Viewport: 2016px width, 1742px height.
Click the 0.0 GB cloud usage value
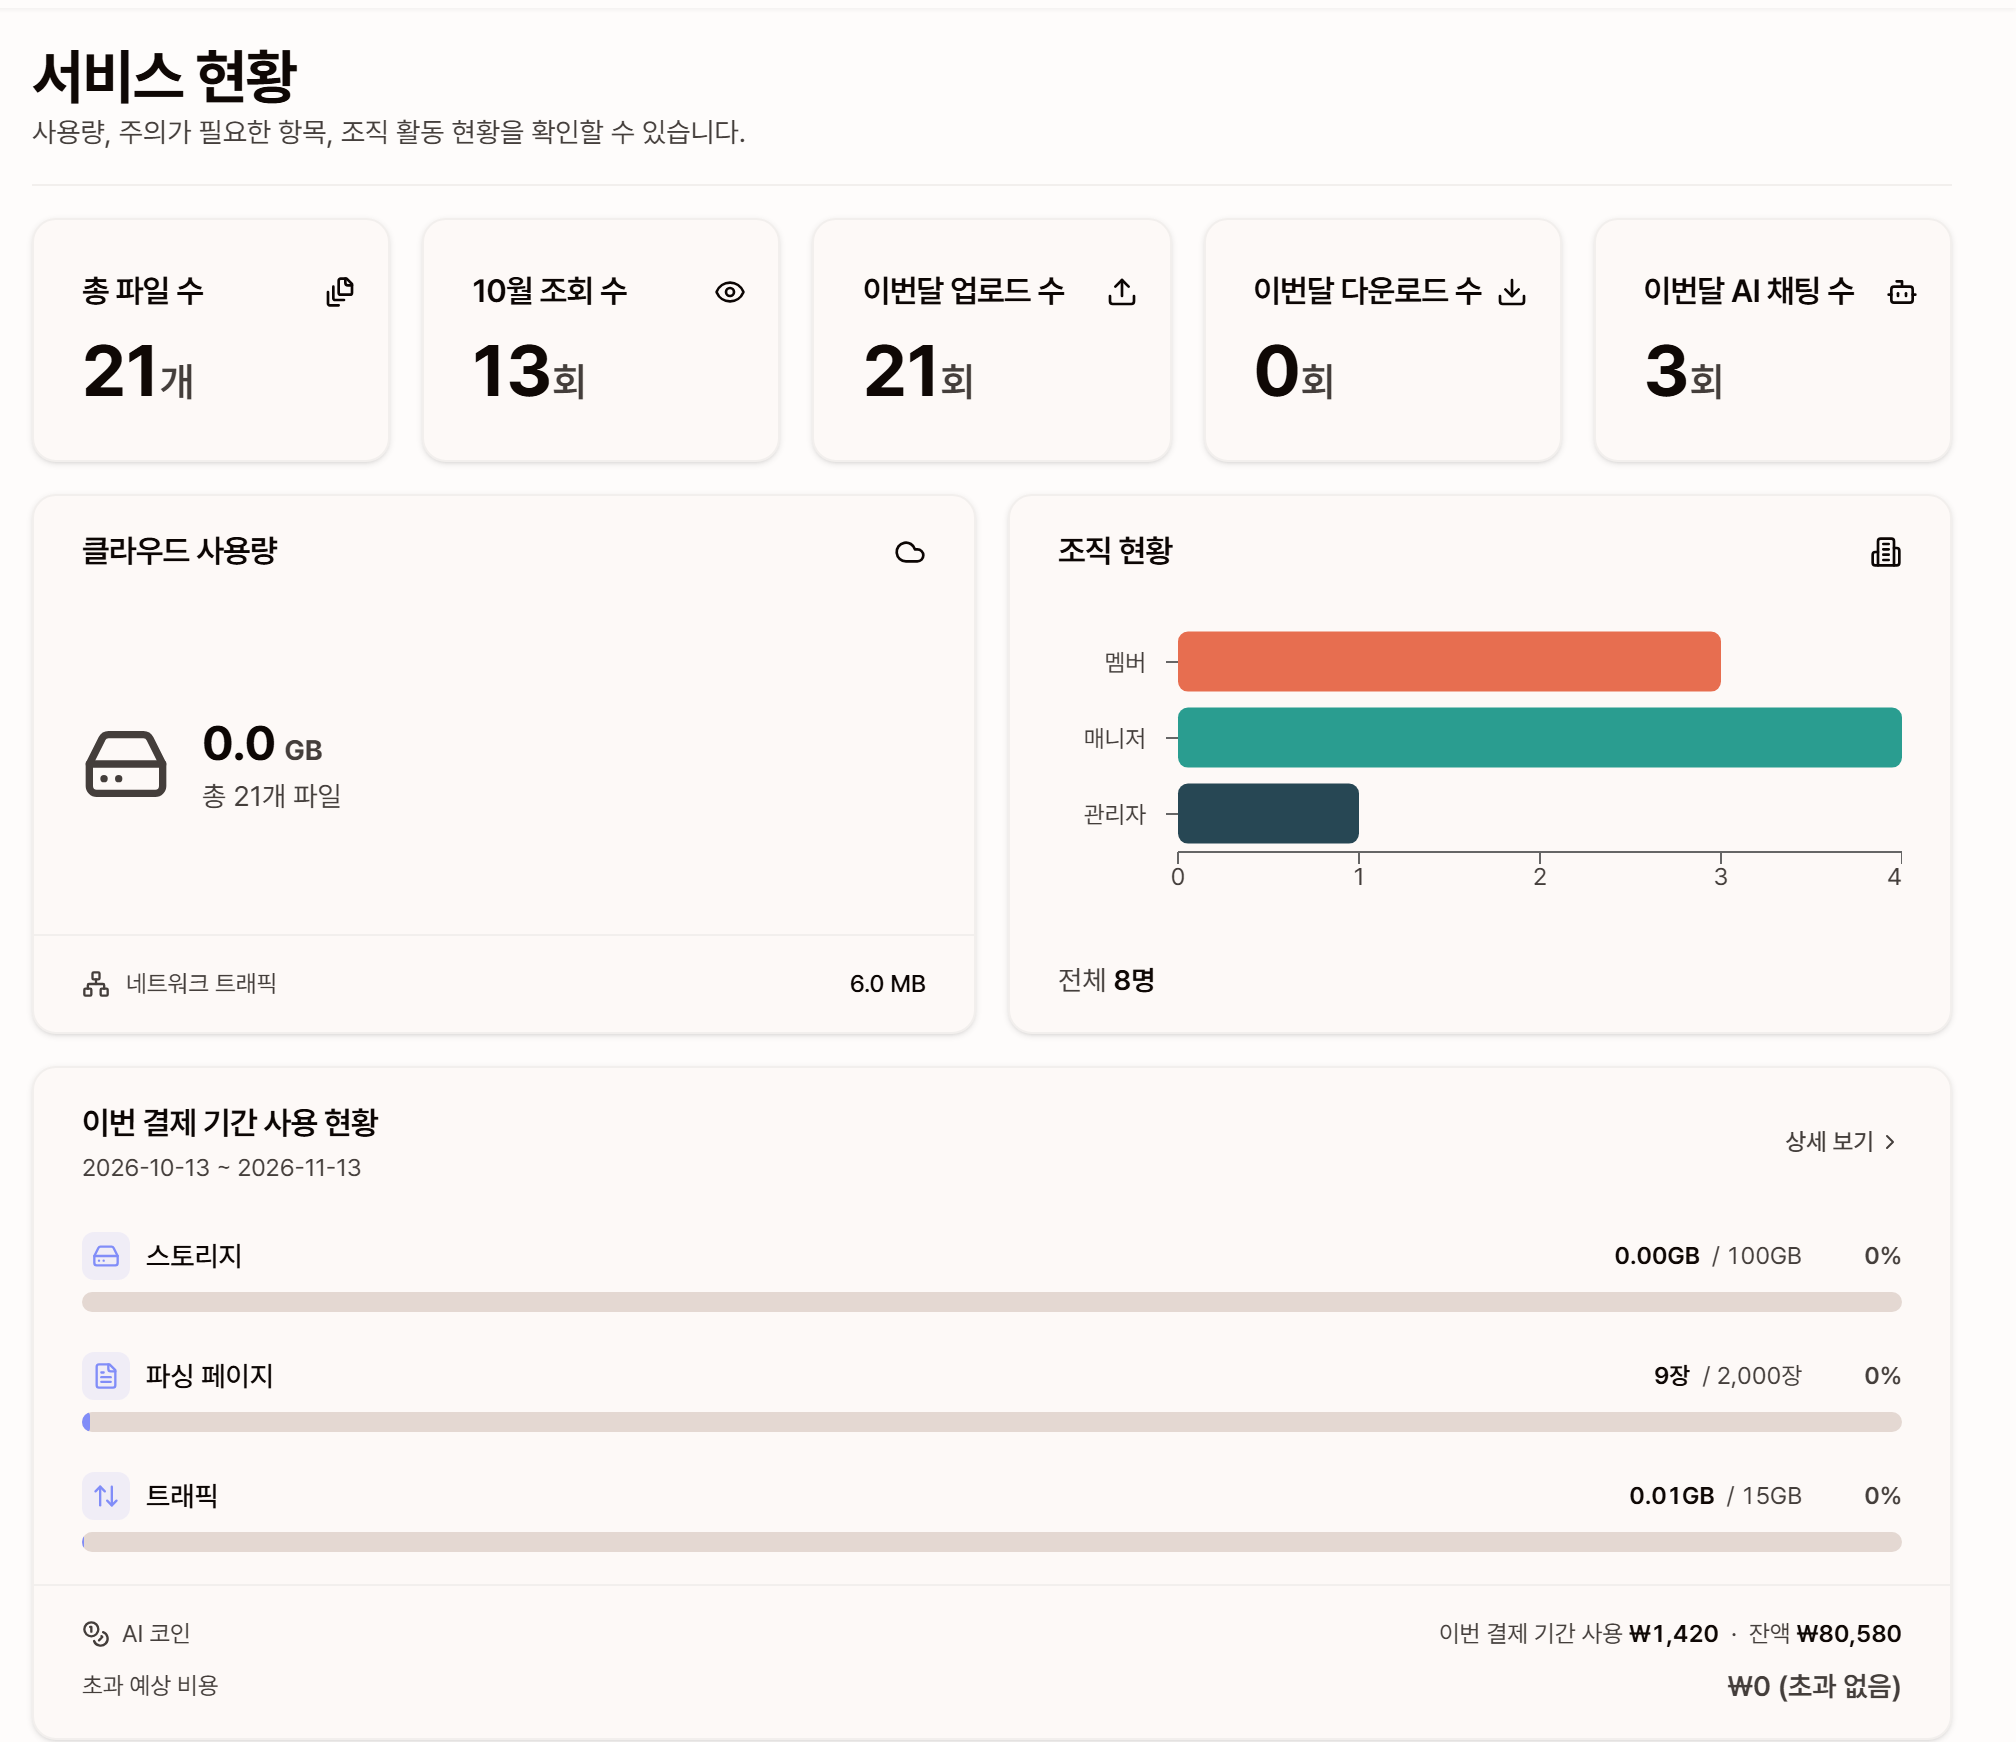click(x=262, y=744)
